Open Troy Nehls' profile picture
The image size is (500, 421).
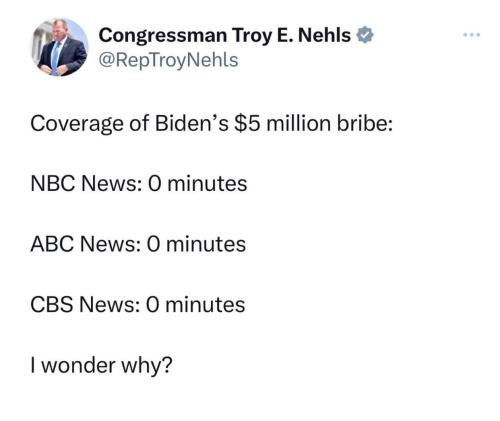60,47
